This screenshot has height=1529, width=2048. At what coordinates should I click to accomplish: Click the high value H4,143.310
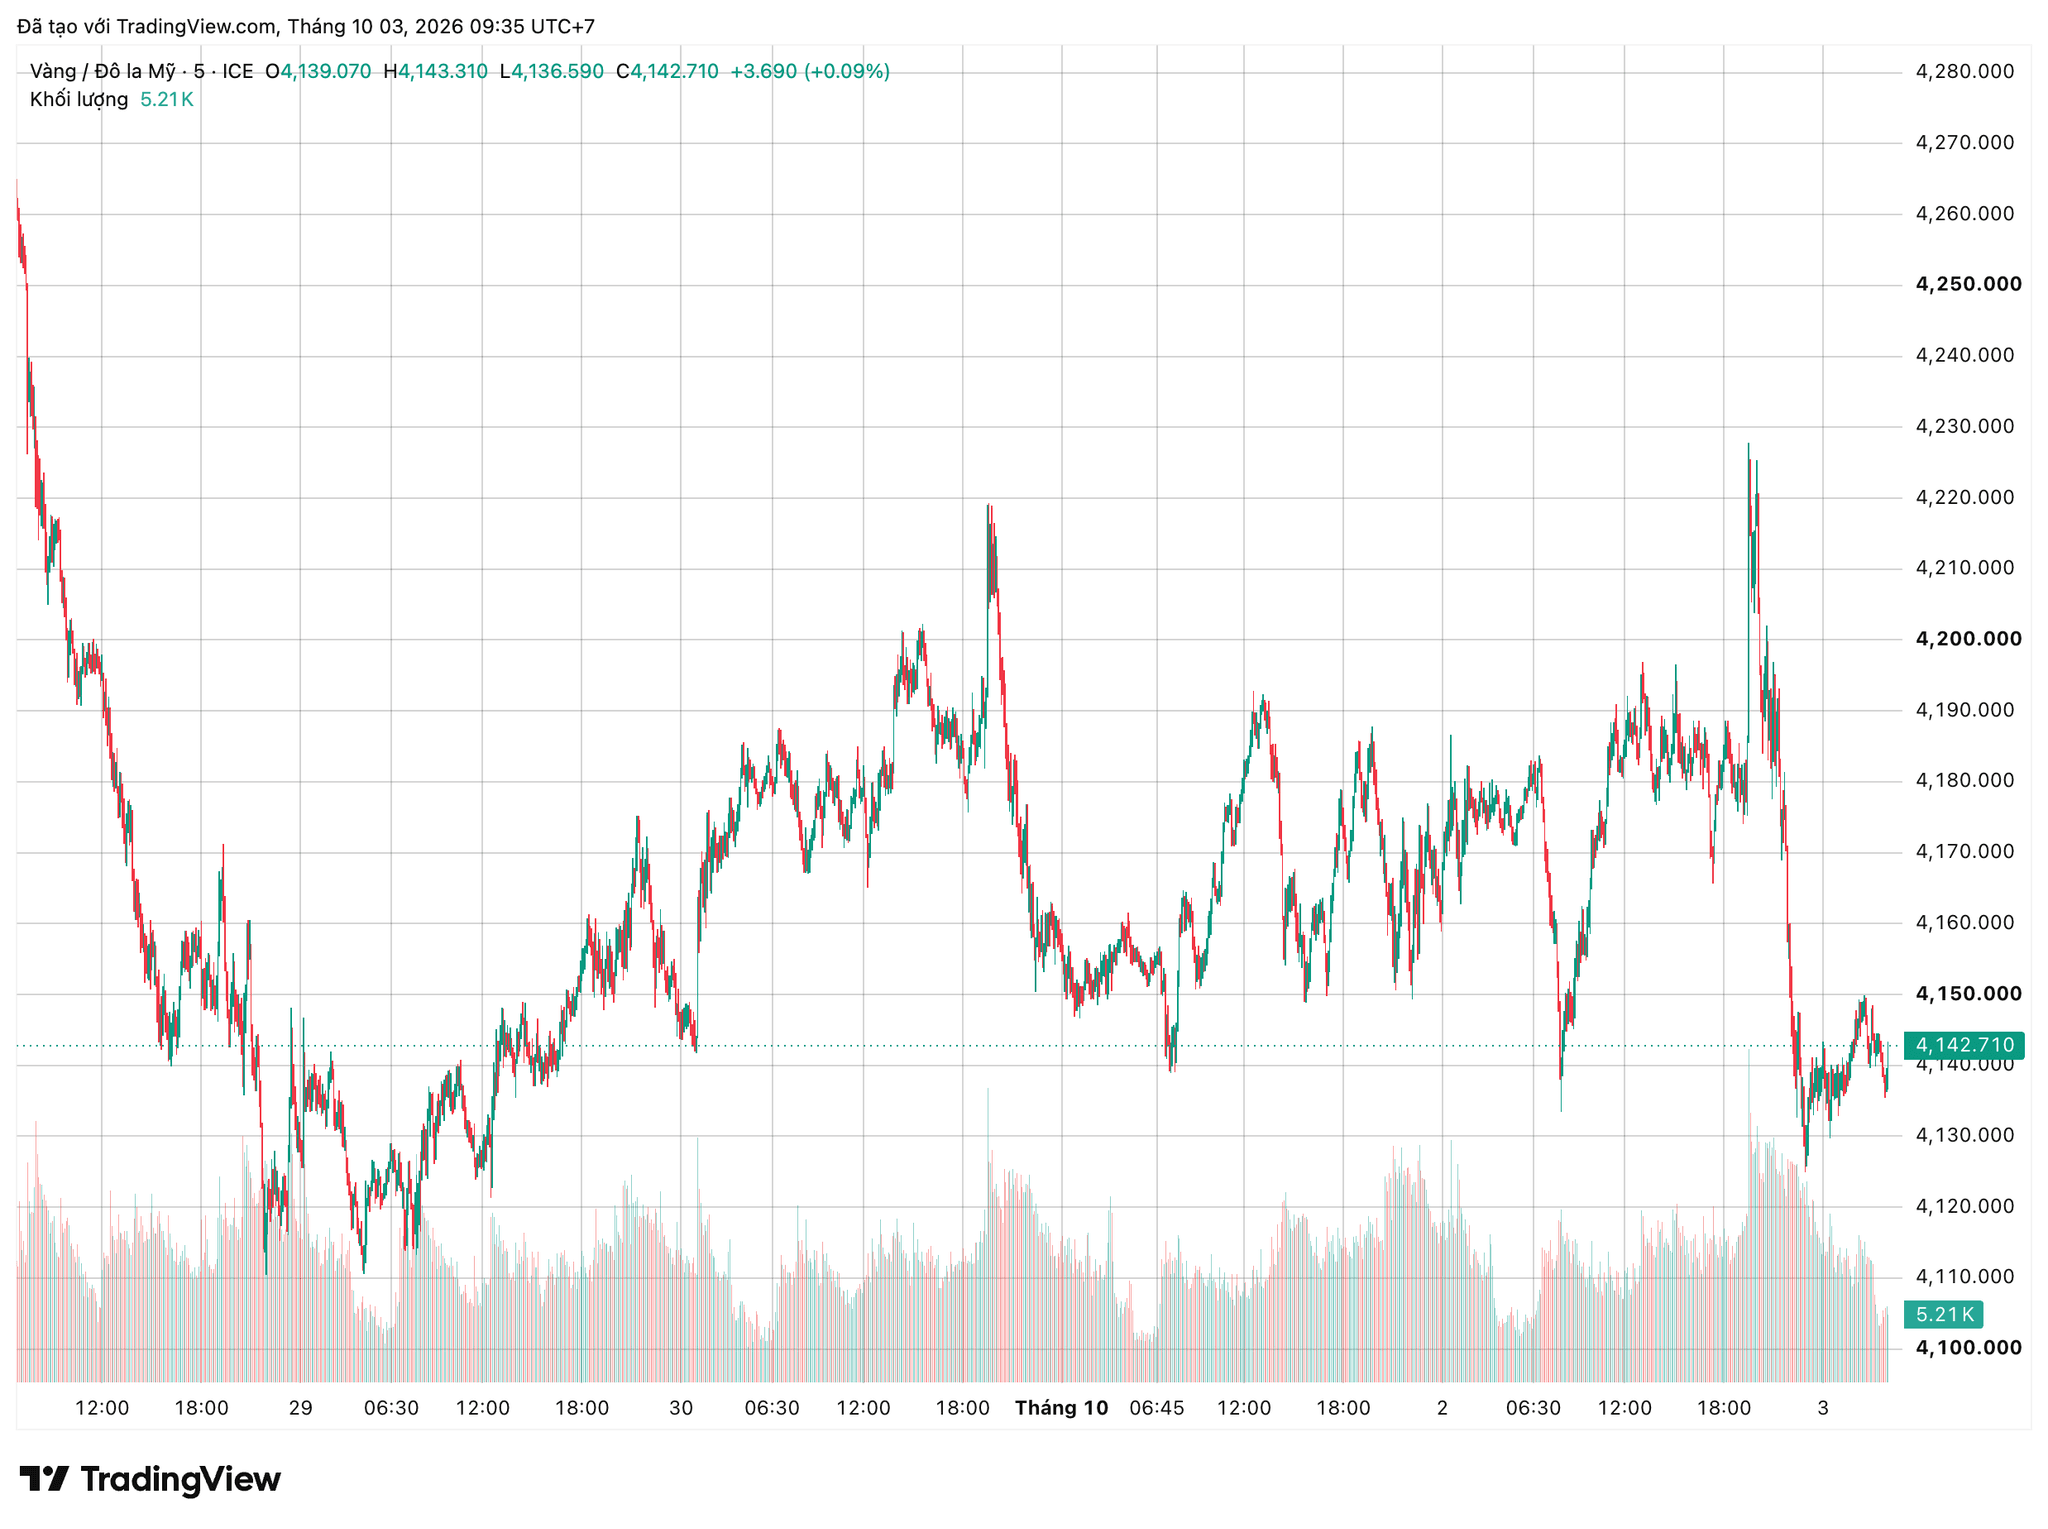(x=436, y=72)
